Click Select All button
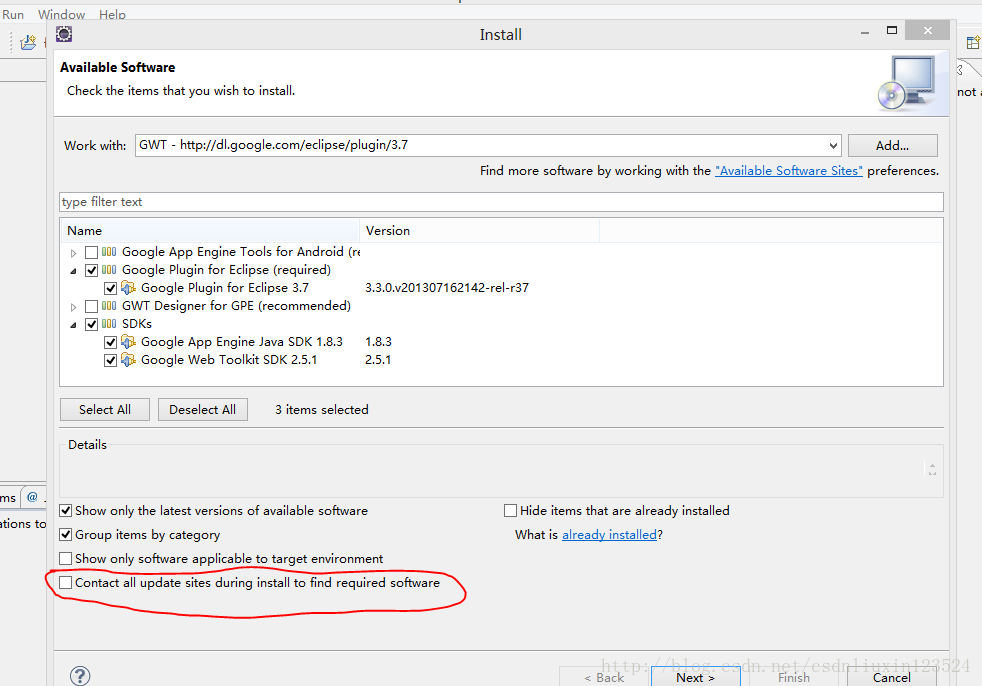Image resolution: width=982 pixels, height=686 pixels. pos(105,410)
